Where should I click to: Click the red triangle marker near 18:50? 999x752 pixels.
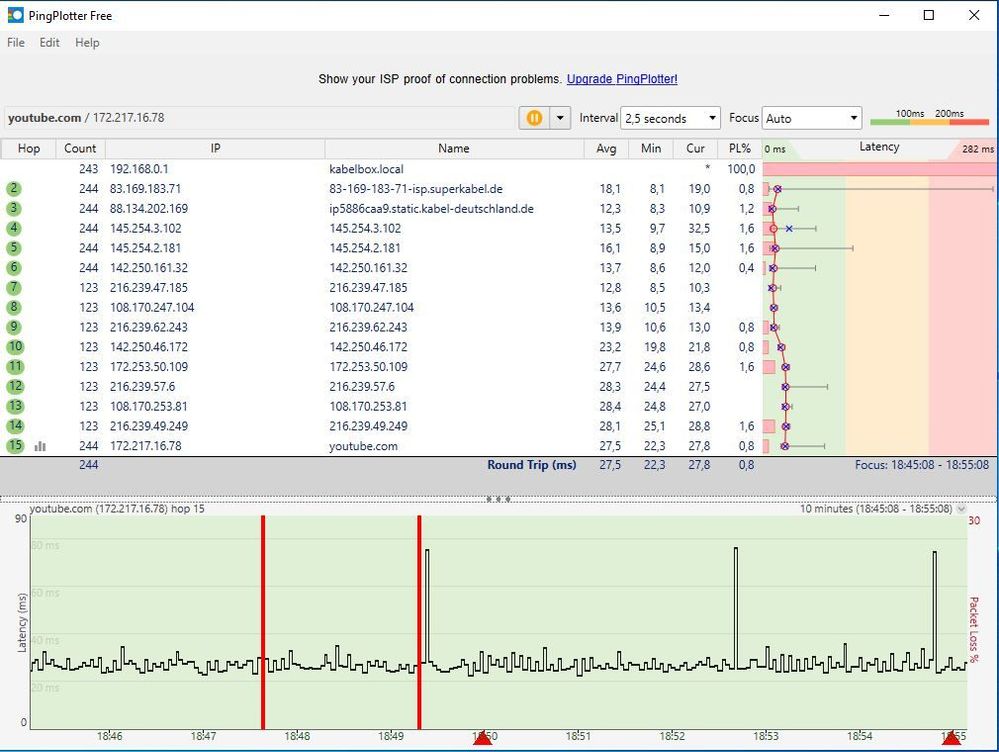pyautogui.click(x=482, y=738)
